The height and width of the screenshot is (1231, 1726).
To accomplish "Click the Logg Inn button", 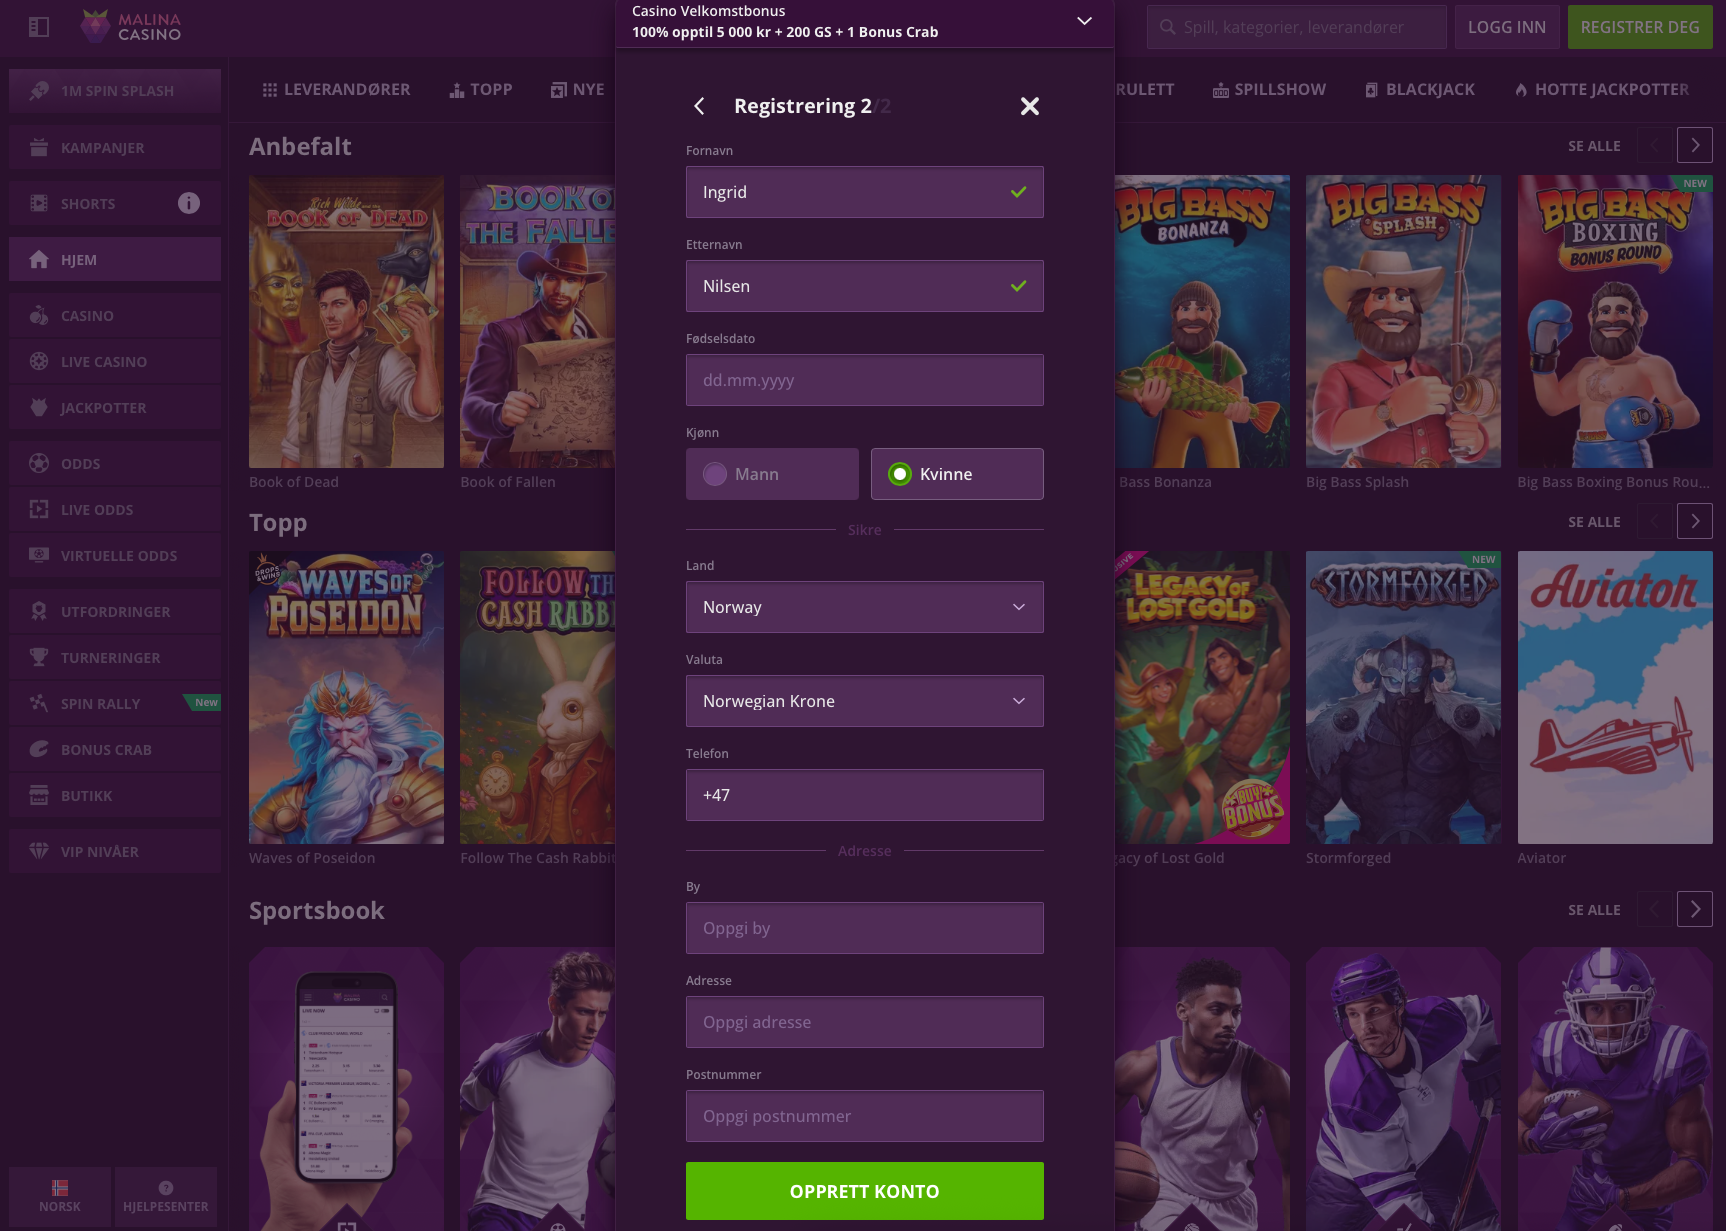I will pos(1506,27).
